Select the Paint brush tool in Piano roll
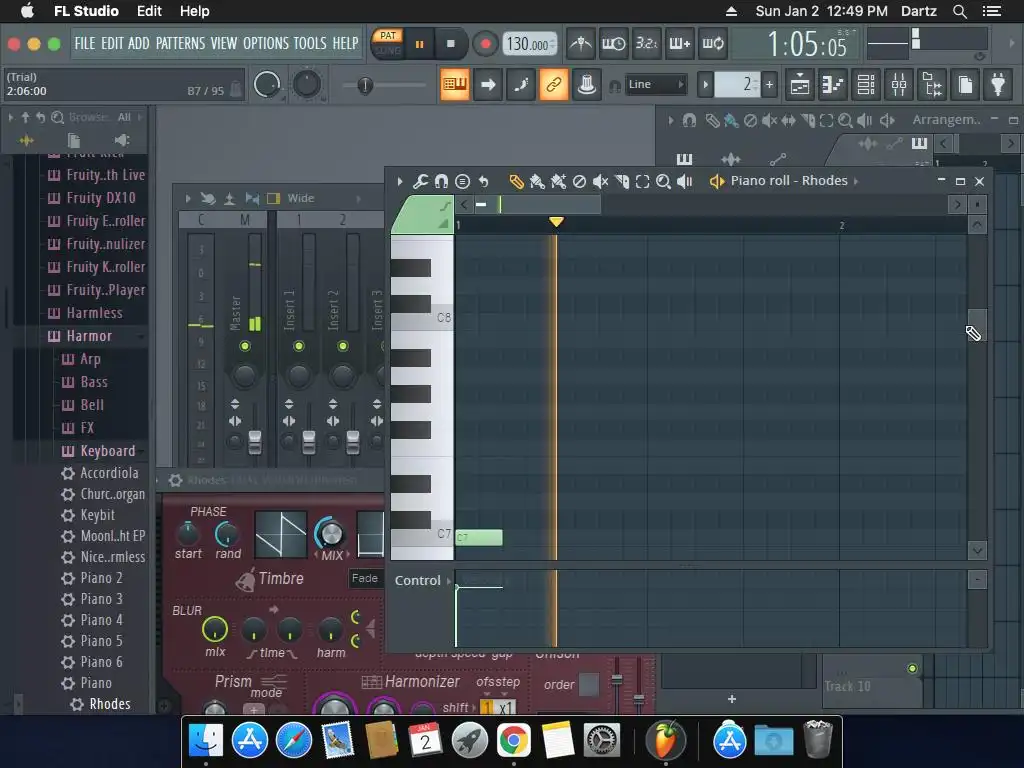Image resolution: width=1024 pixels, height=768 pixels. (537, 182)
